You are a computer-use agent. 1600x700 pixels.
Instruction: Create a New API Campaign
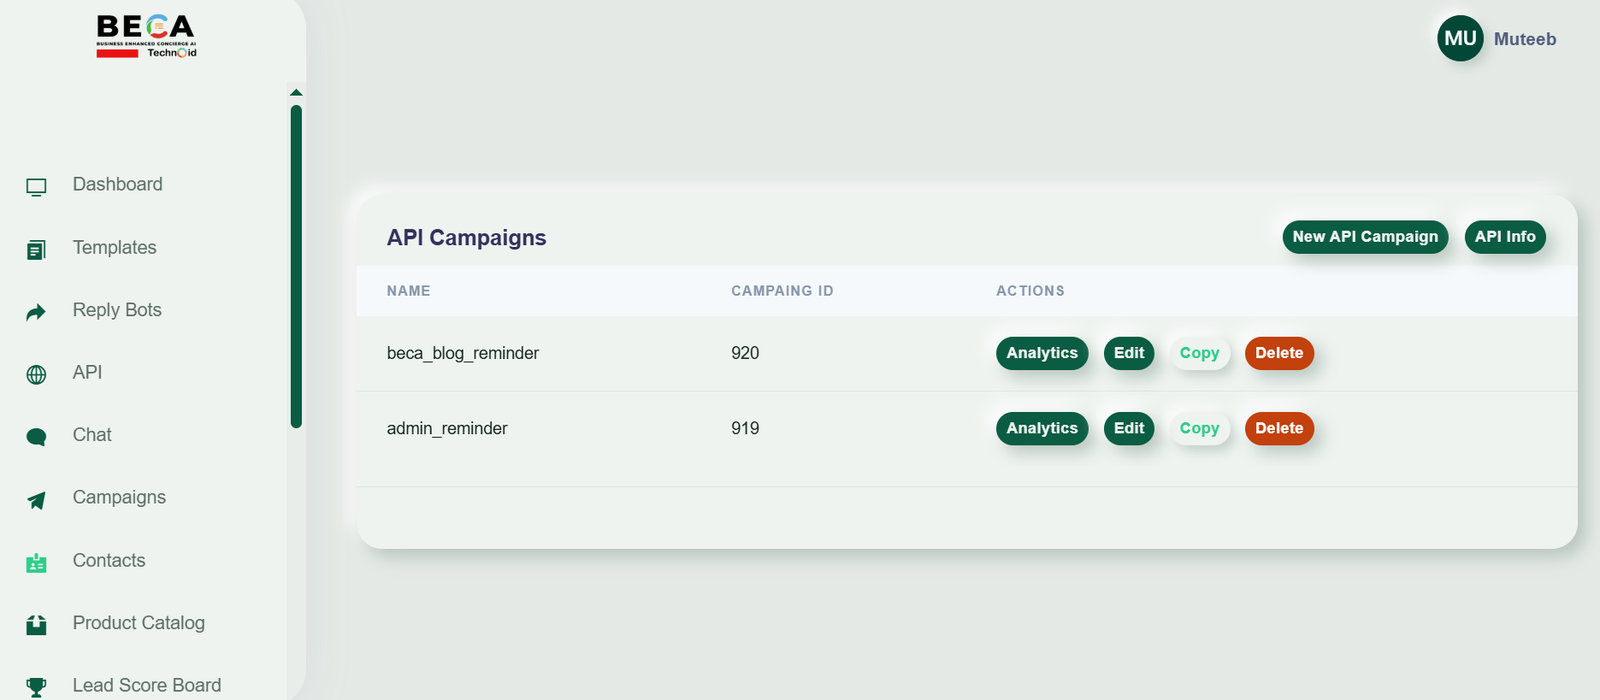click(x=1365, y=237)
